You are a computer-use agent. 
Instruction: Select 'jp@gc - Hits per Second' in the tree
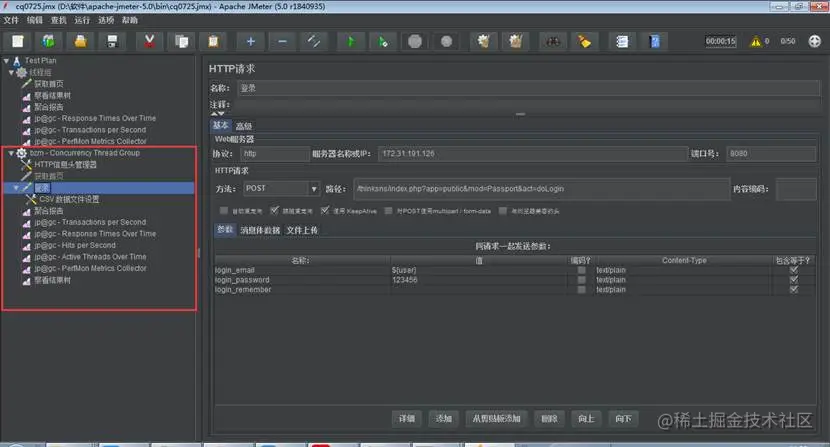pos(75,245)
